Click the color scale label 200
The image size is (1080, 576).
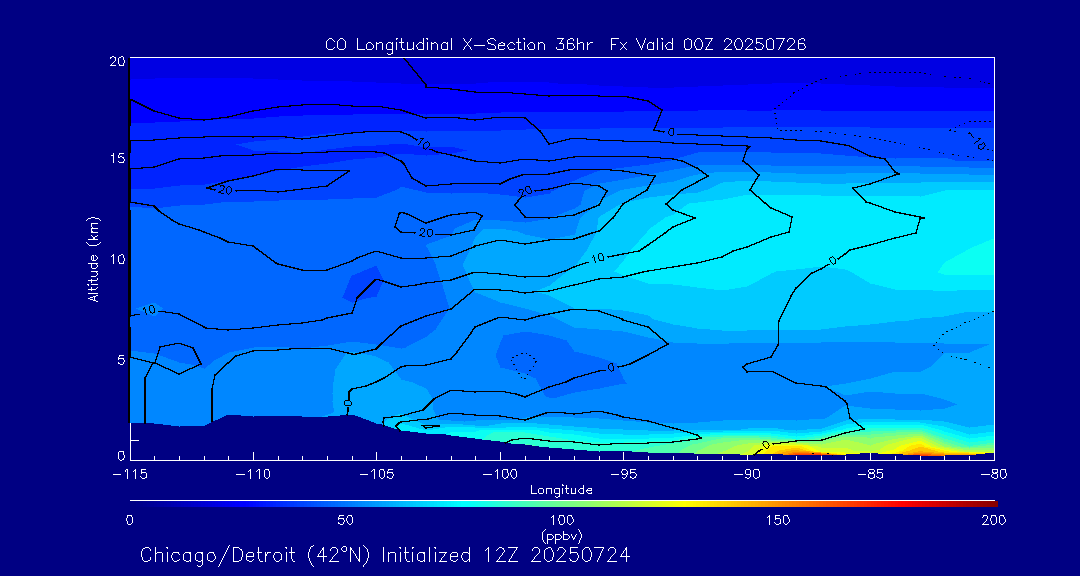coord(994,520)
